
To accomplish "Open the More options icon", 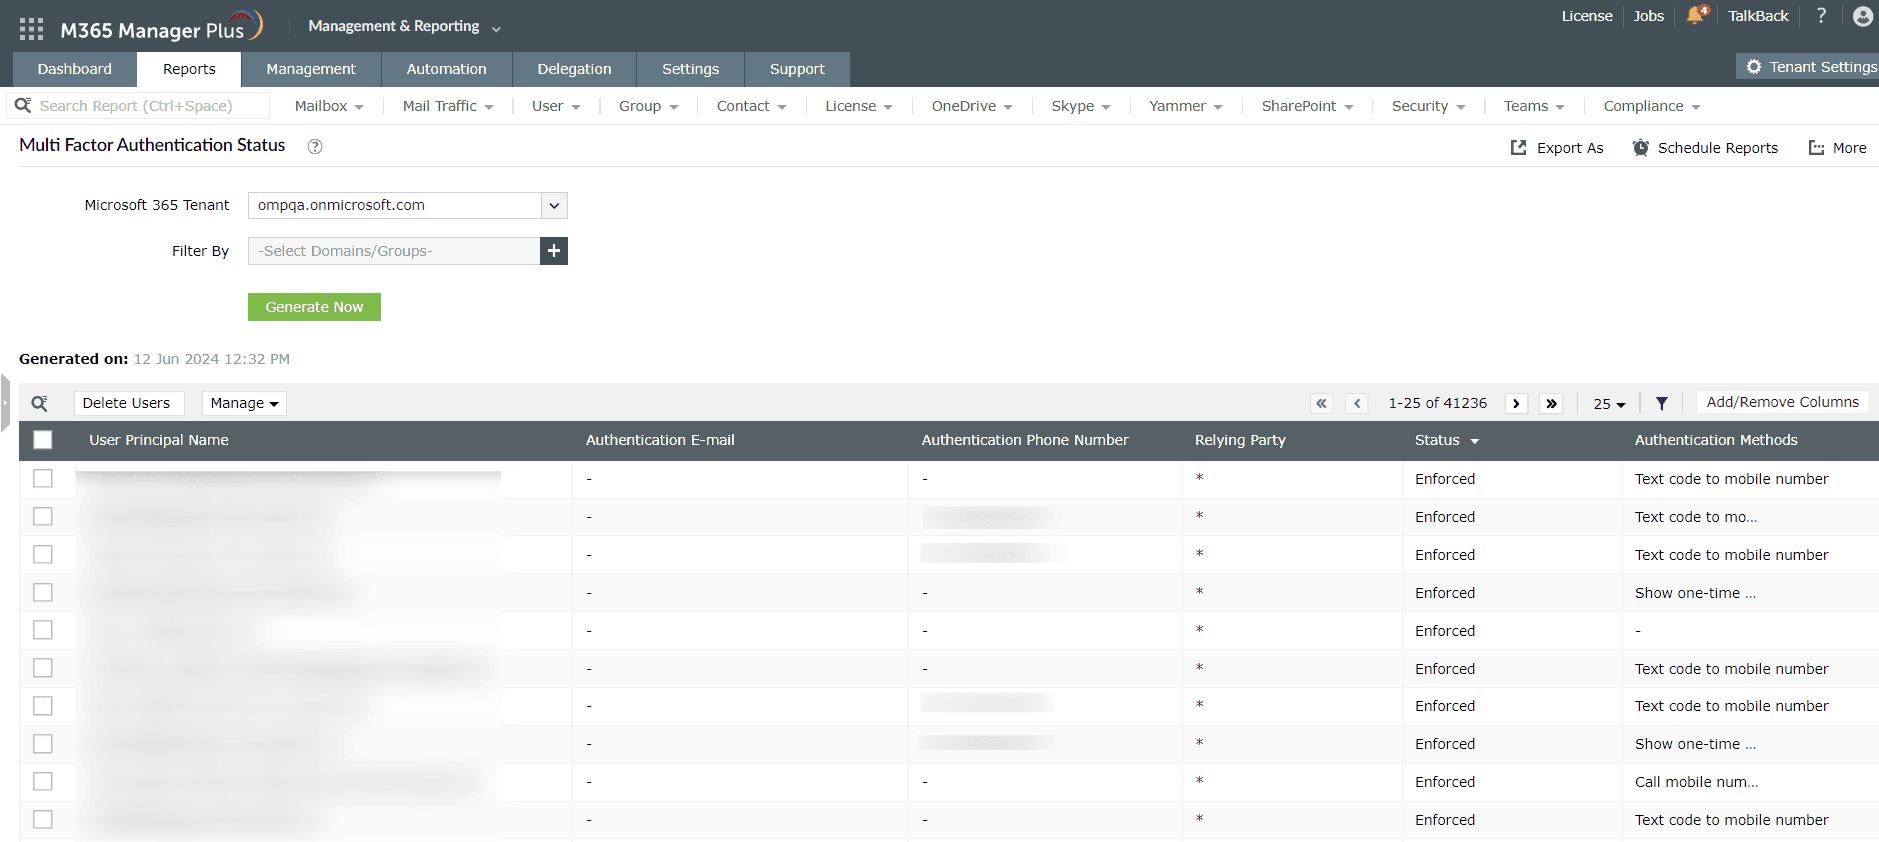I will point(1816,148).
